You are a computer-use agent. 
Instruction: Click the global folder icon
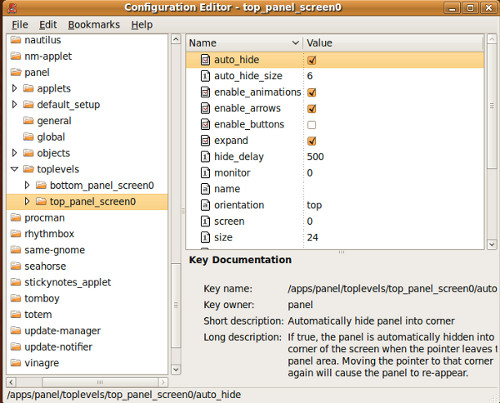(x=29, y=137)
